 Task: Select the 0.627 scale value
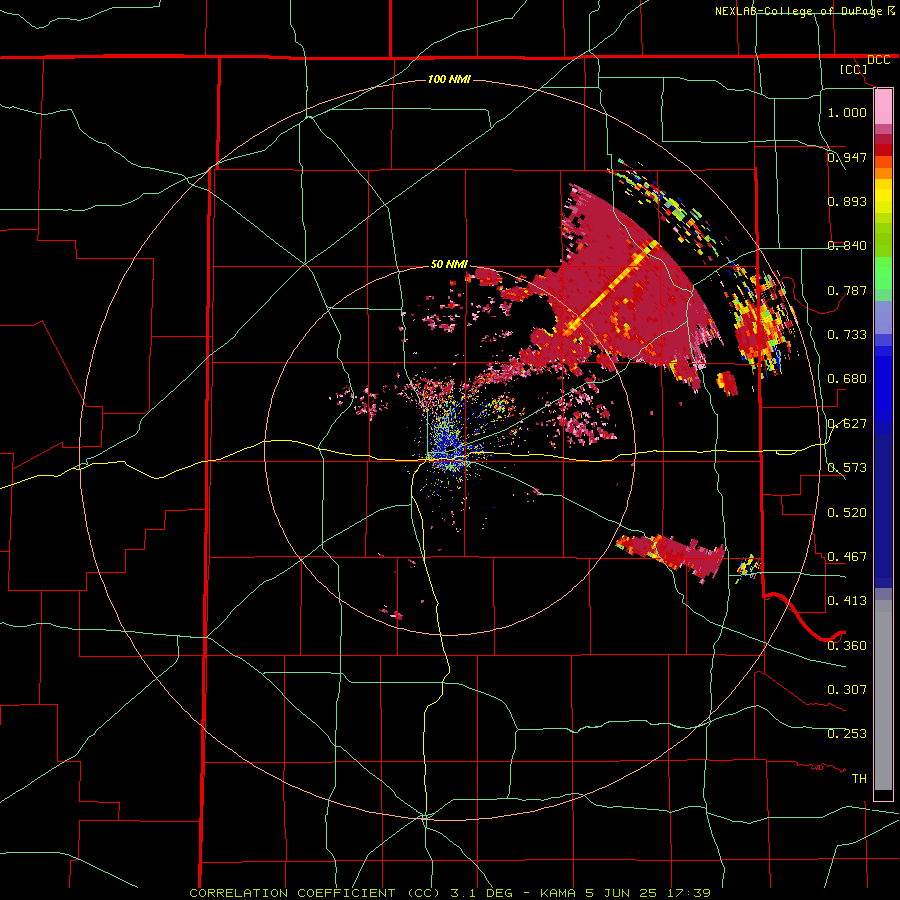click(847, 423)
